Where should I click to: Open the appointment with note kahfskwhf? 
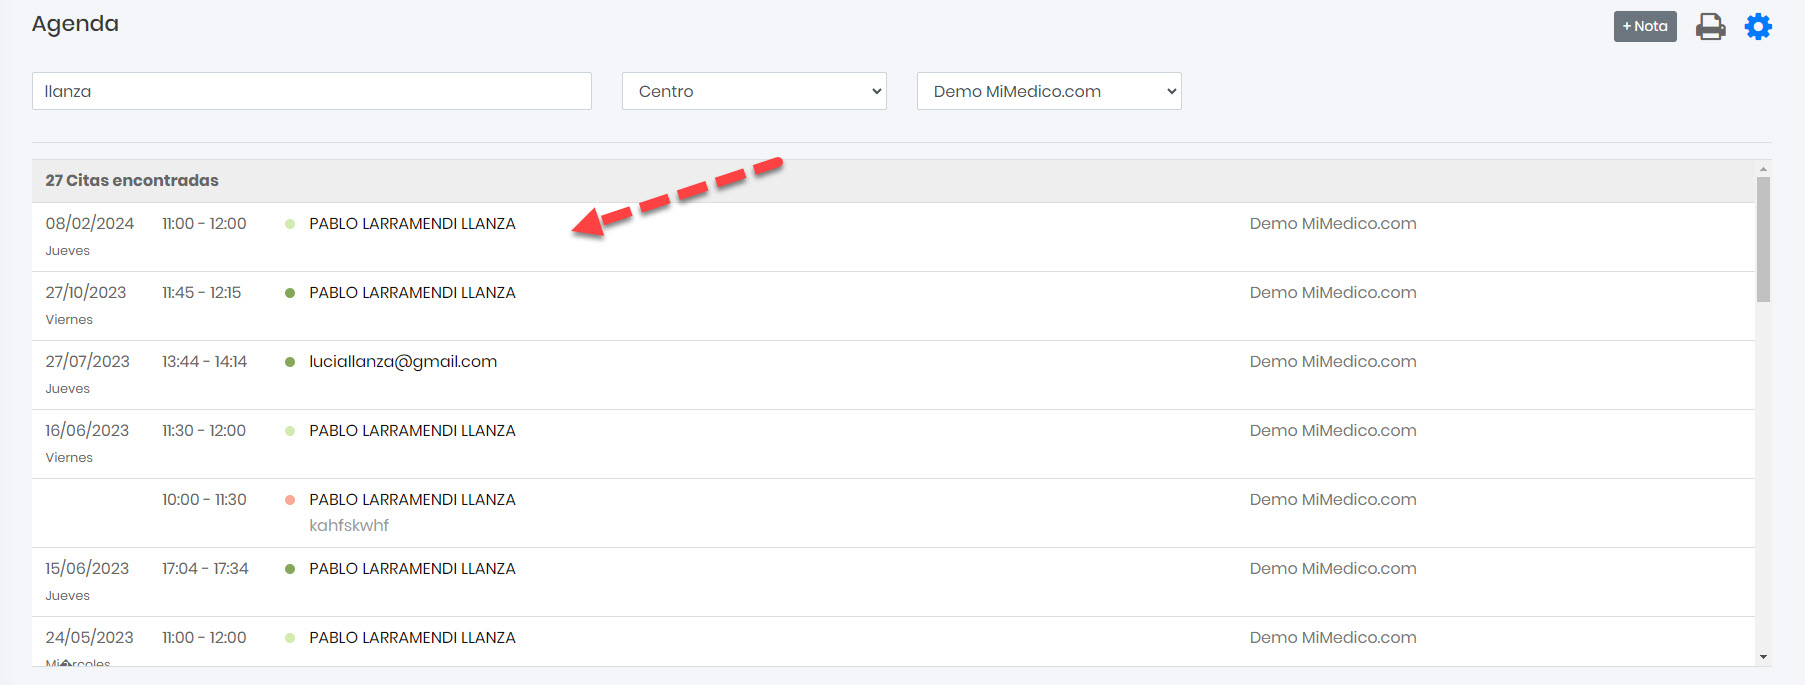412,500
